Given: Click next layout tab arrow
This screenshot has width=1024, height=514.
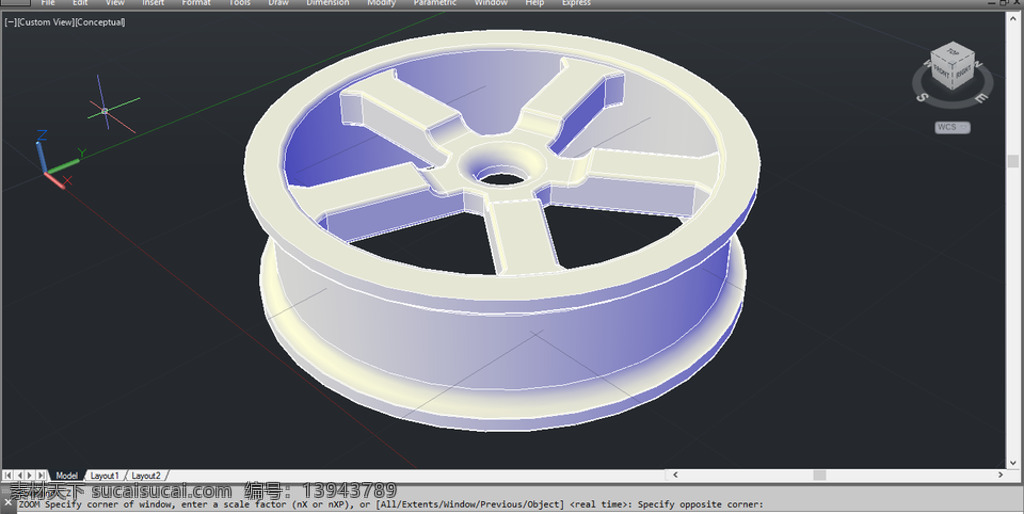Looking at the screenshot, I should click(30, 475).
